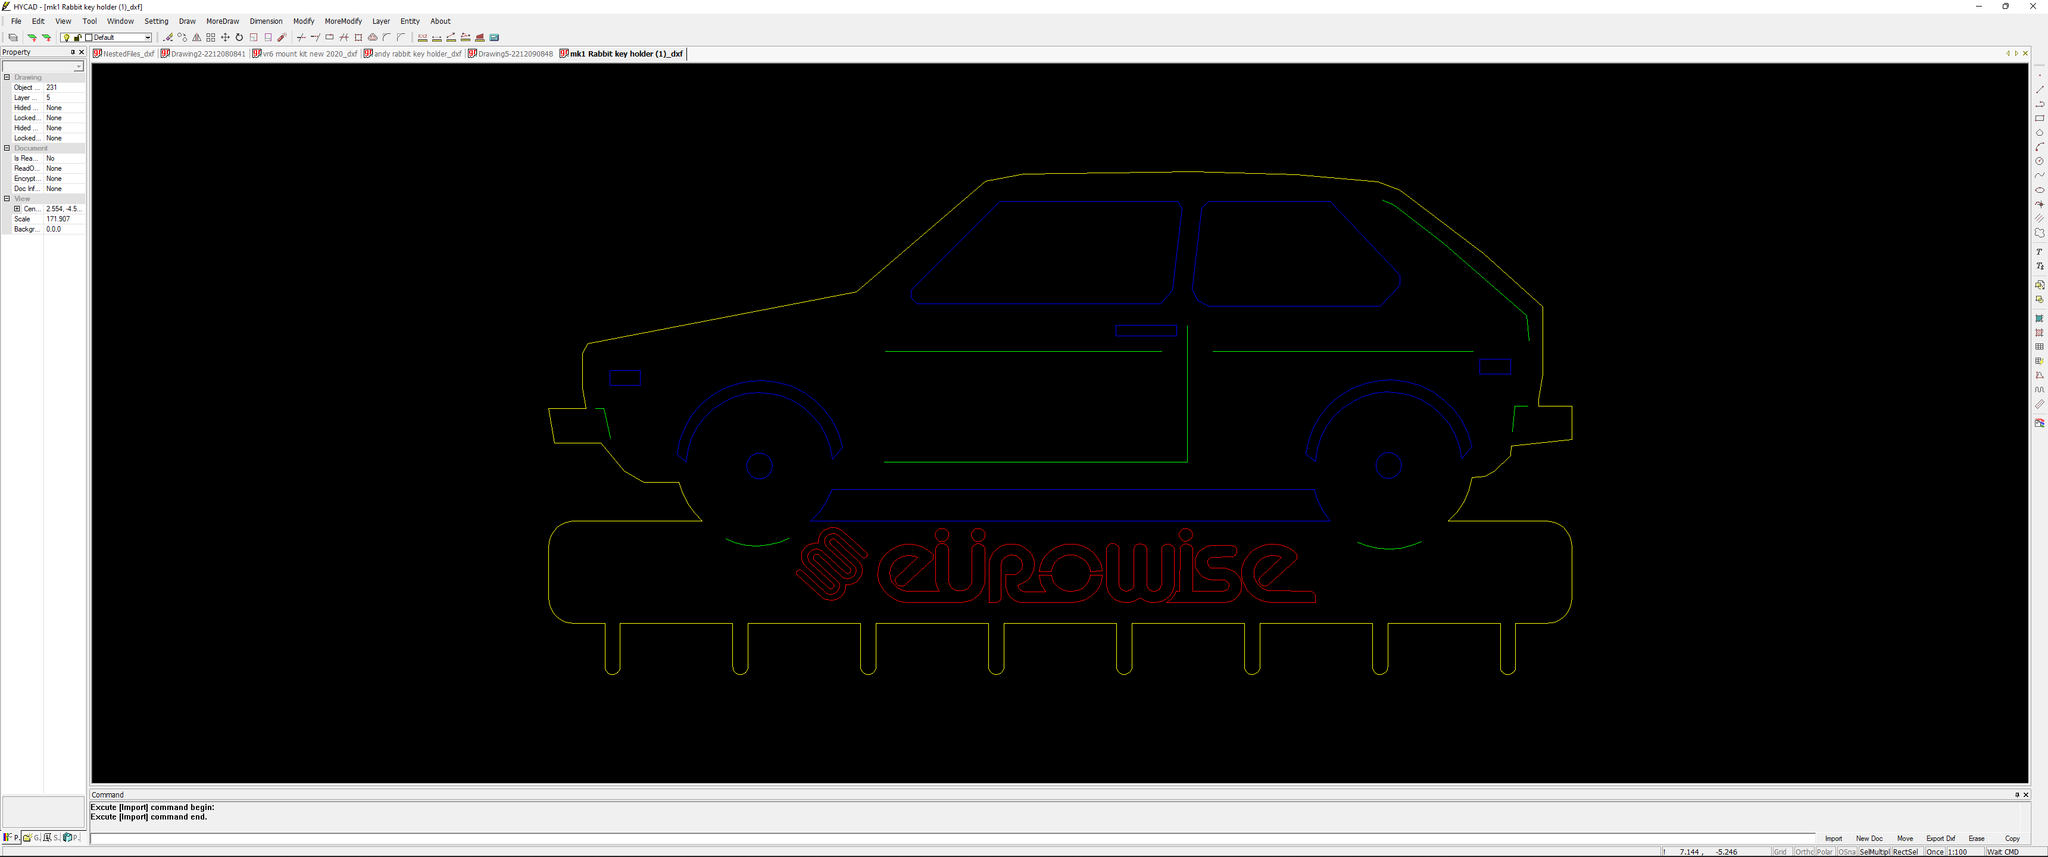Click the New Doc button
The width and height of the screenshot is (2048, 857).
coord(1869,838)
